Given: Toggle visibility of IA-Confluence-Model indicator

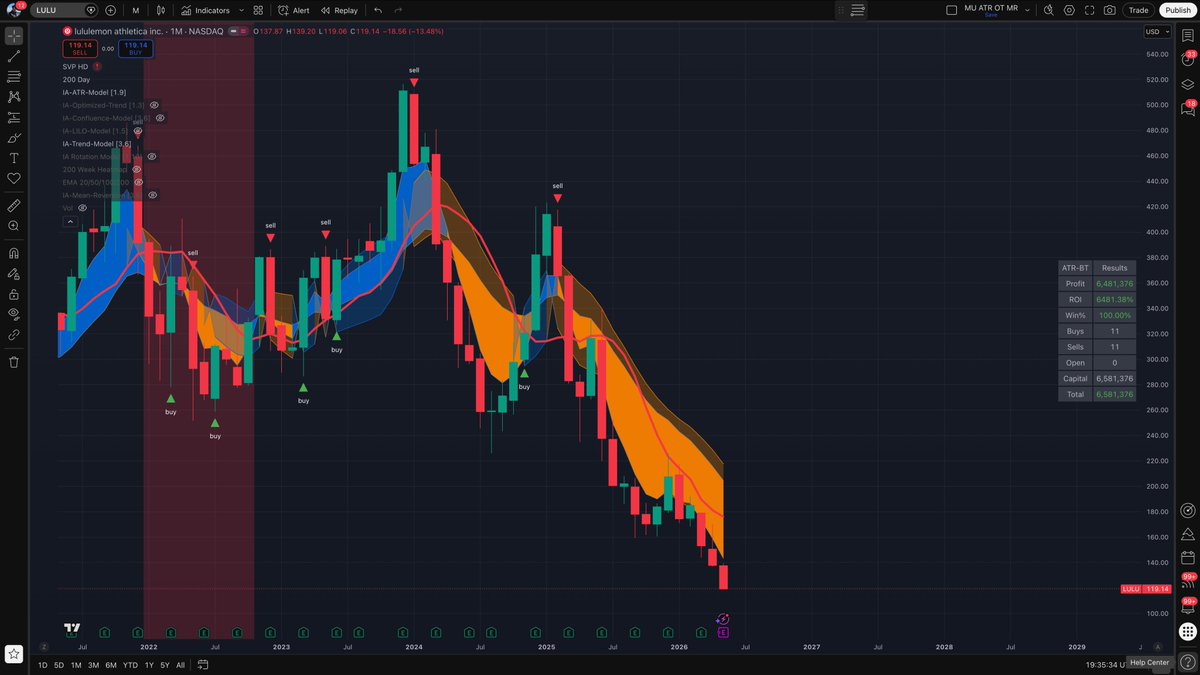Looking at the screenshot, I should coord(160,118).
